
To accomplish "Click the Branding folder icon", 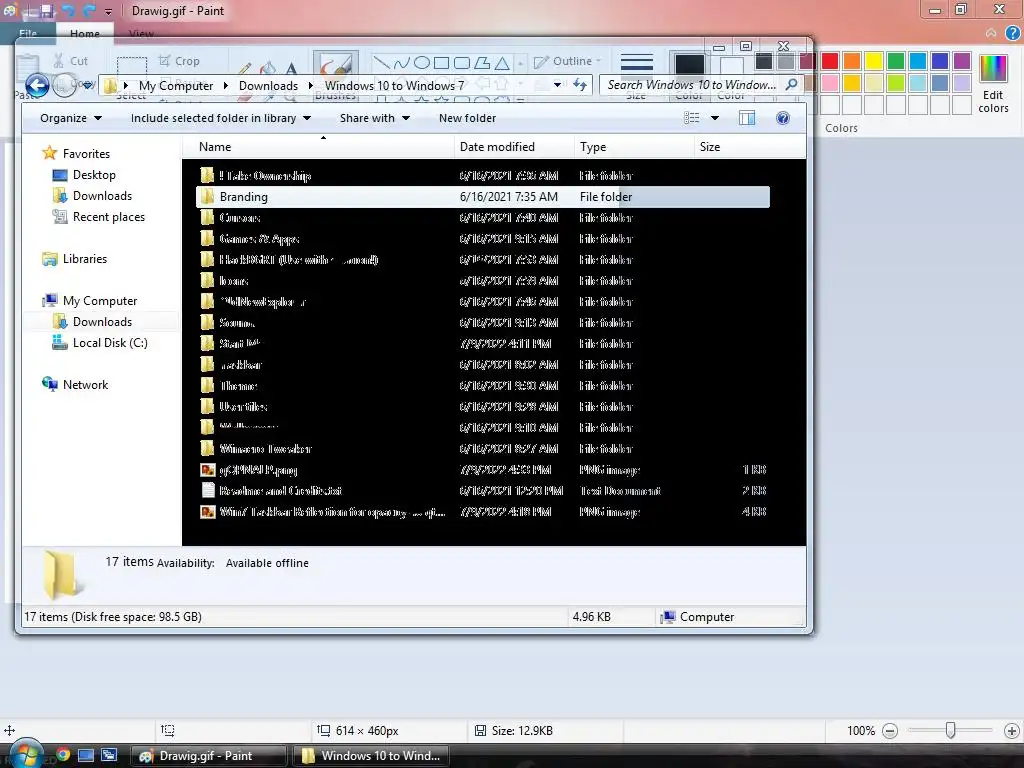I will pos(207,197).
